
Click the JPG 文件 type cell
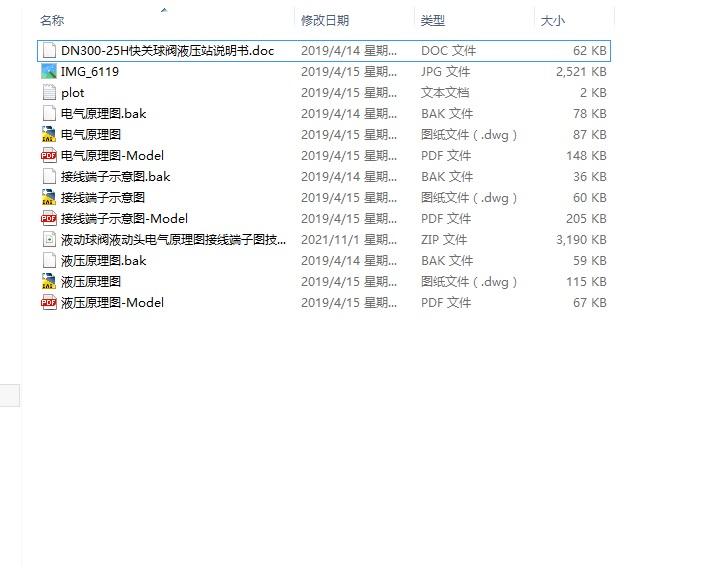pos(446,72)
